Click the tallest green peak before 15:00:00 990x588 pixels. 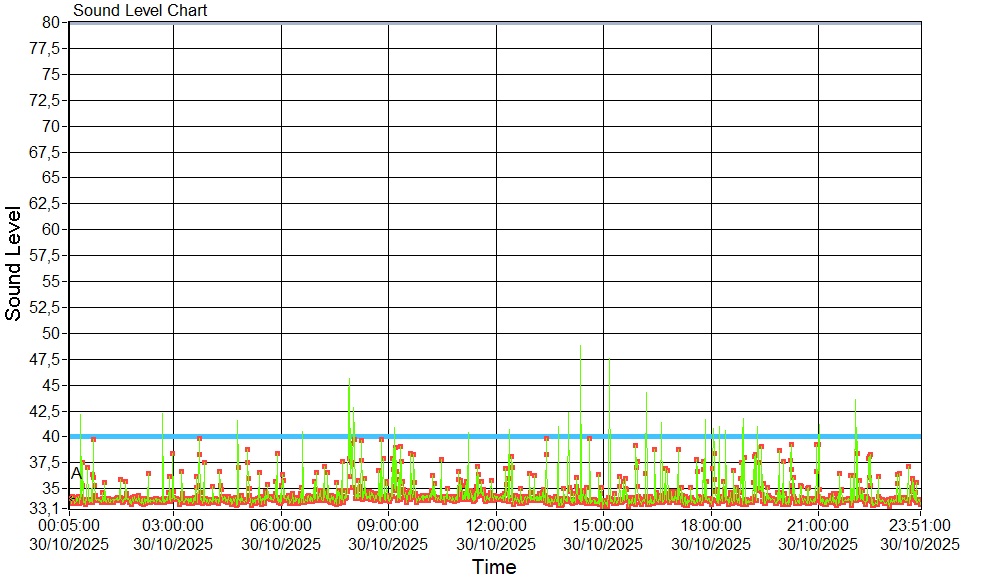(580, 350)
